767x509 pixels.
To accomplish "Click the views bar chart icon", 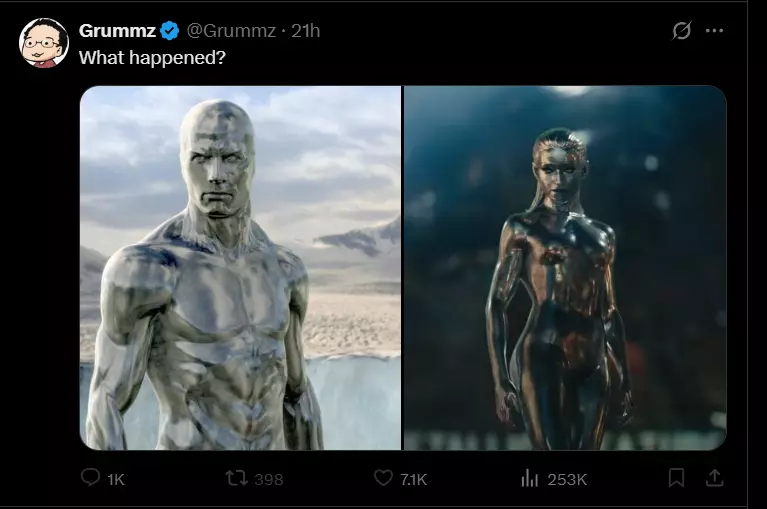I will (x=530, y=479).
